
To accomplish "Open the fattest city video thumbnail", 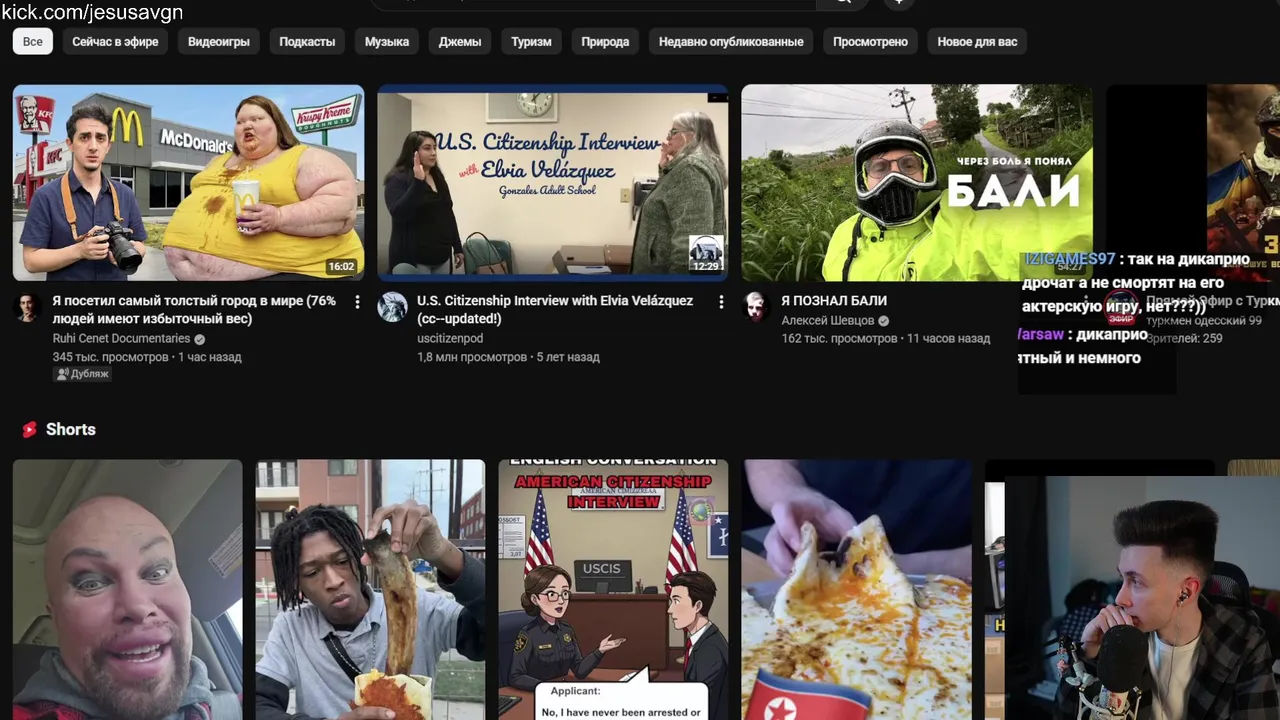I will coord(188,182).
